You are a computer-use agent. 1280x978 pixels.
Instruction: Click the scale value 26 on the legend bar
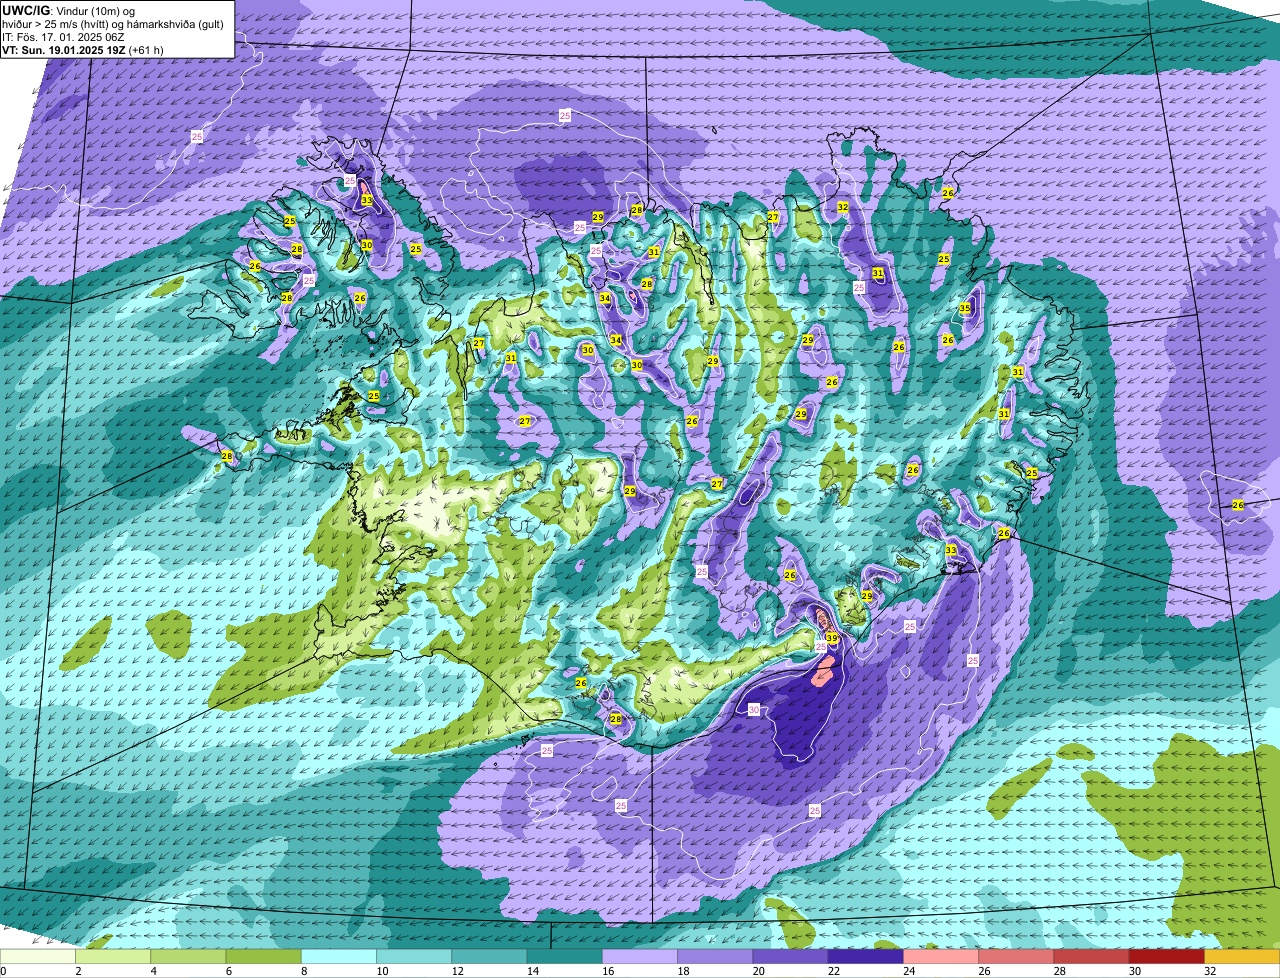coord(985,971)
